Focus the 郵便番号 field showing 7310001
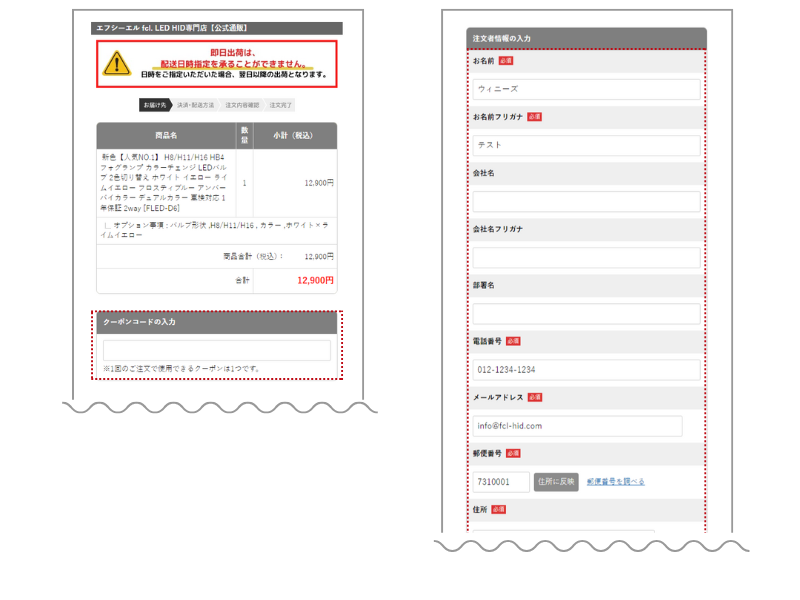Image resolution: width=800 pixels, height=600 pixels. (501, 482)
